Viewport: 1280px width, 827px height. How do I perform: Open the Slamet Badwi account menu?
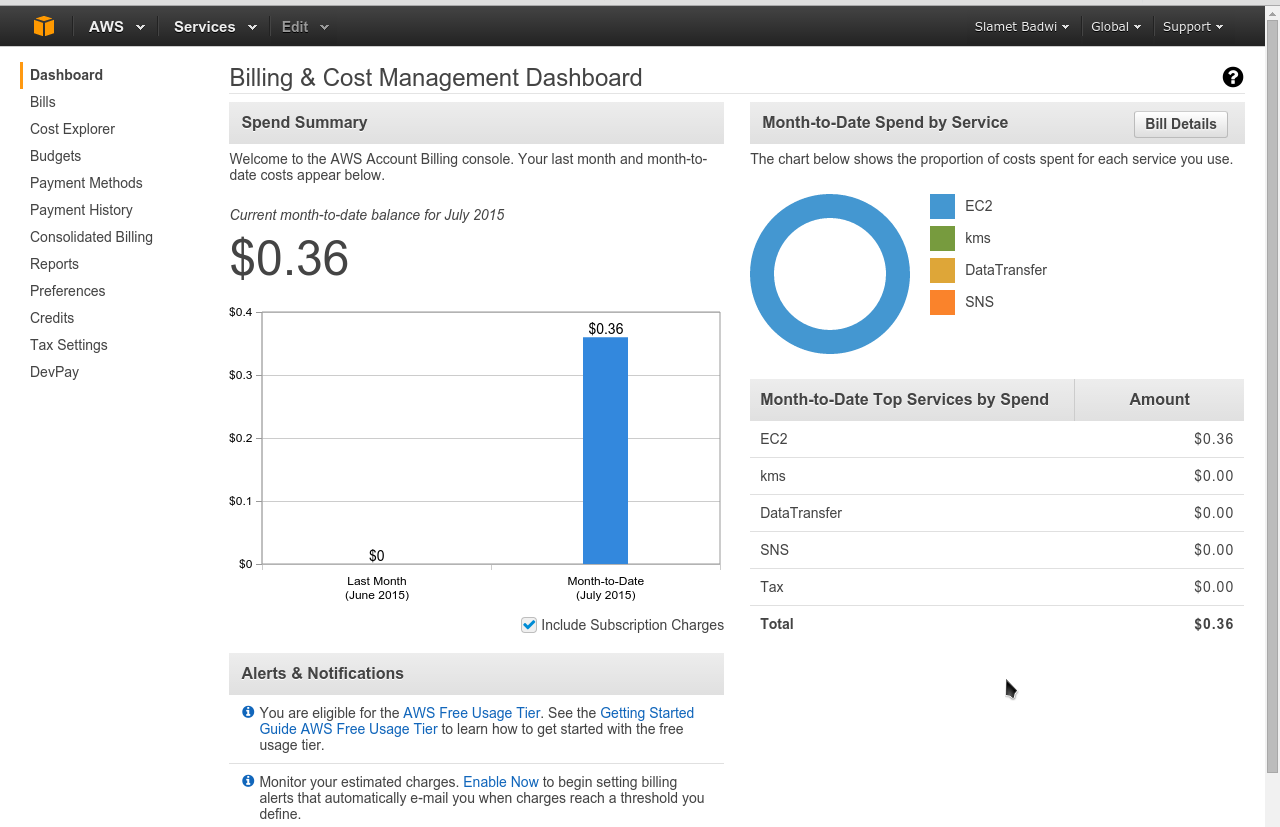pyautogui.click(x=1022, y=27)
